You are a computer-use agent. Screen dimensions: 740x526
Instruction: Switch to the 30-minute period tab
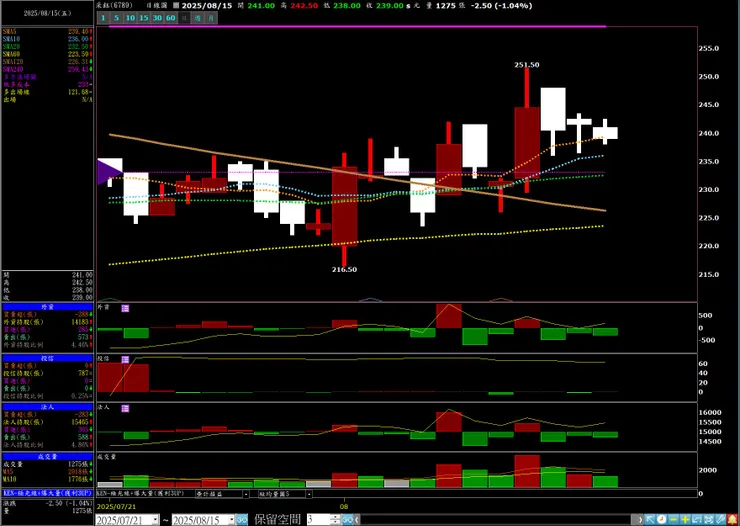(x=157, y=18)
